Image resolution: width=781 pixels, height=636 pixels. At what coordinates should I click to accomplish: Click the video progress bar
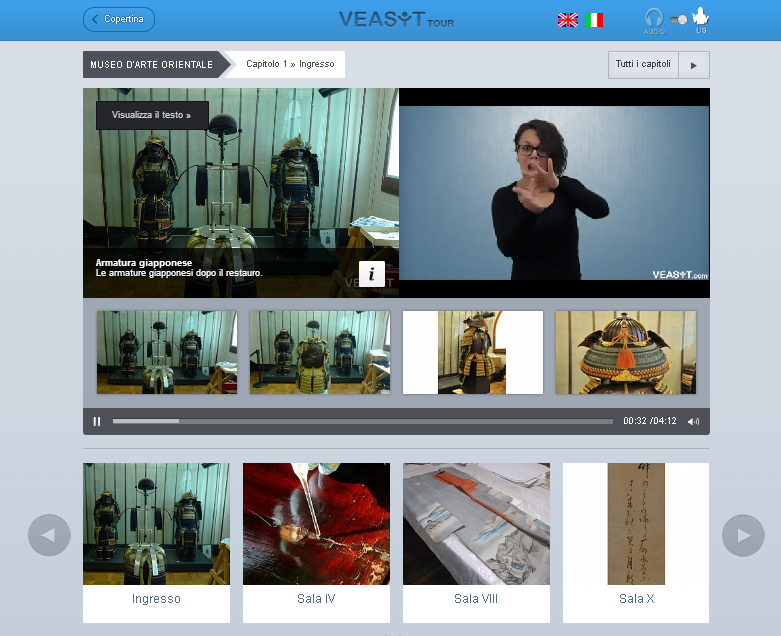click(x=362, y=421)
